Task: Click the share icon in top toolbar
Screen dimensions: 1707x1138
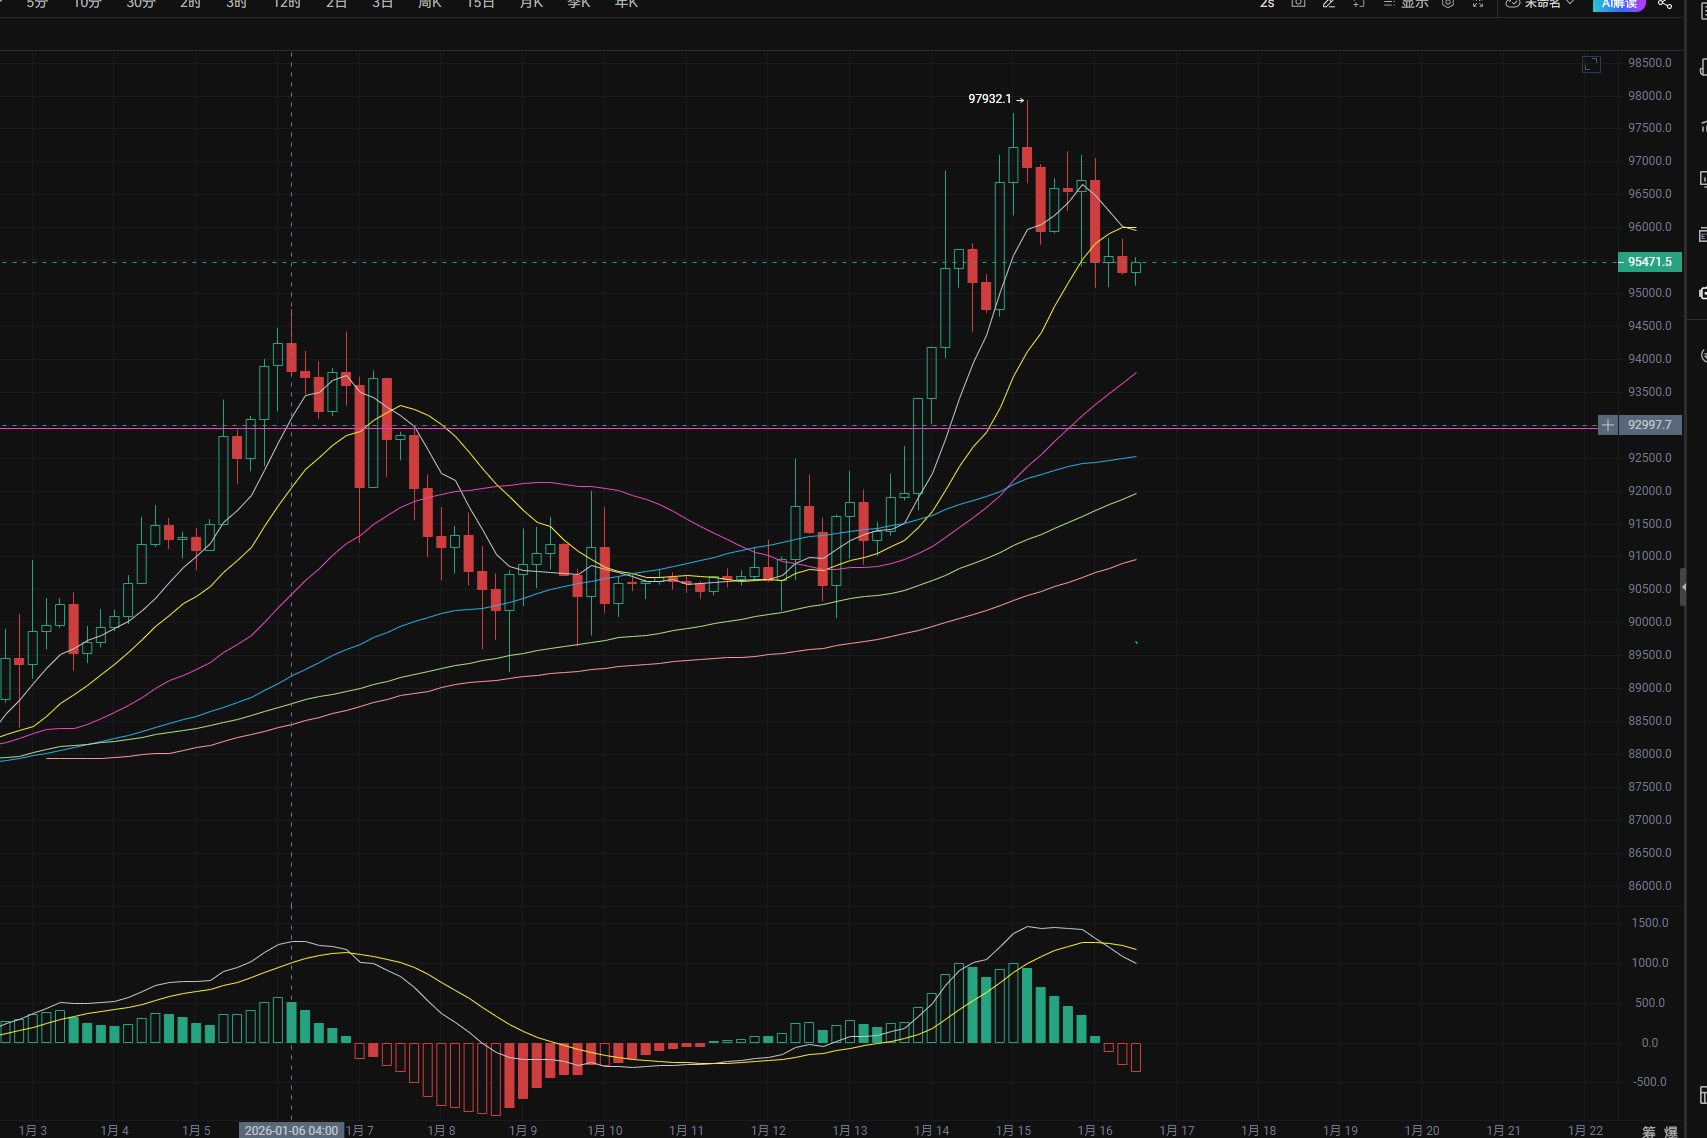Action: point(1664,4)
